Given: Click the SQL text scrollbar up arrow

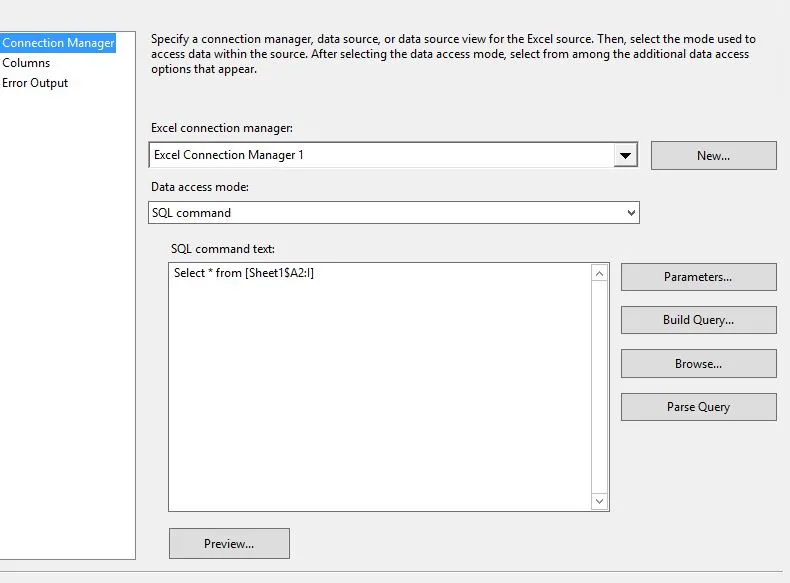Looking at the screenshot, I should pyautogui.click(x=600, y=274).
